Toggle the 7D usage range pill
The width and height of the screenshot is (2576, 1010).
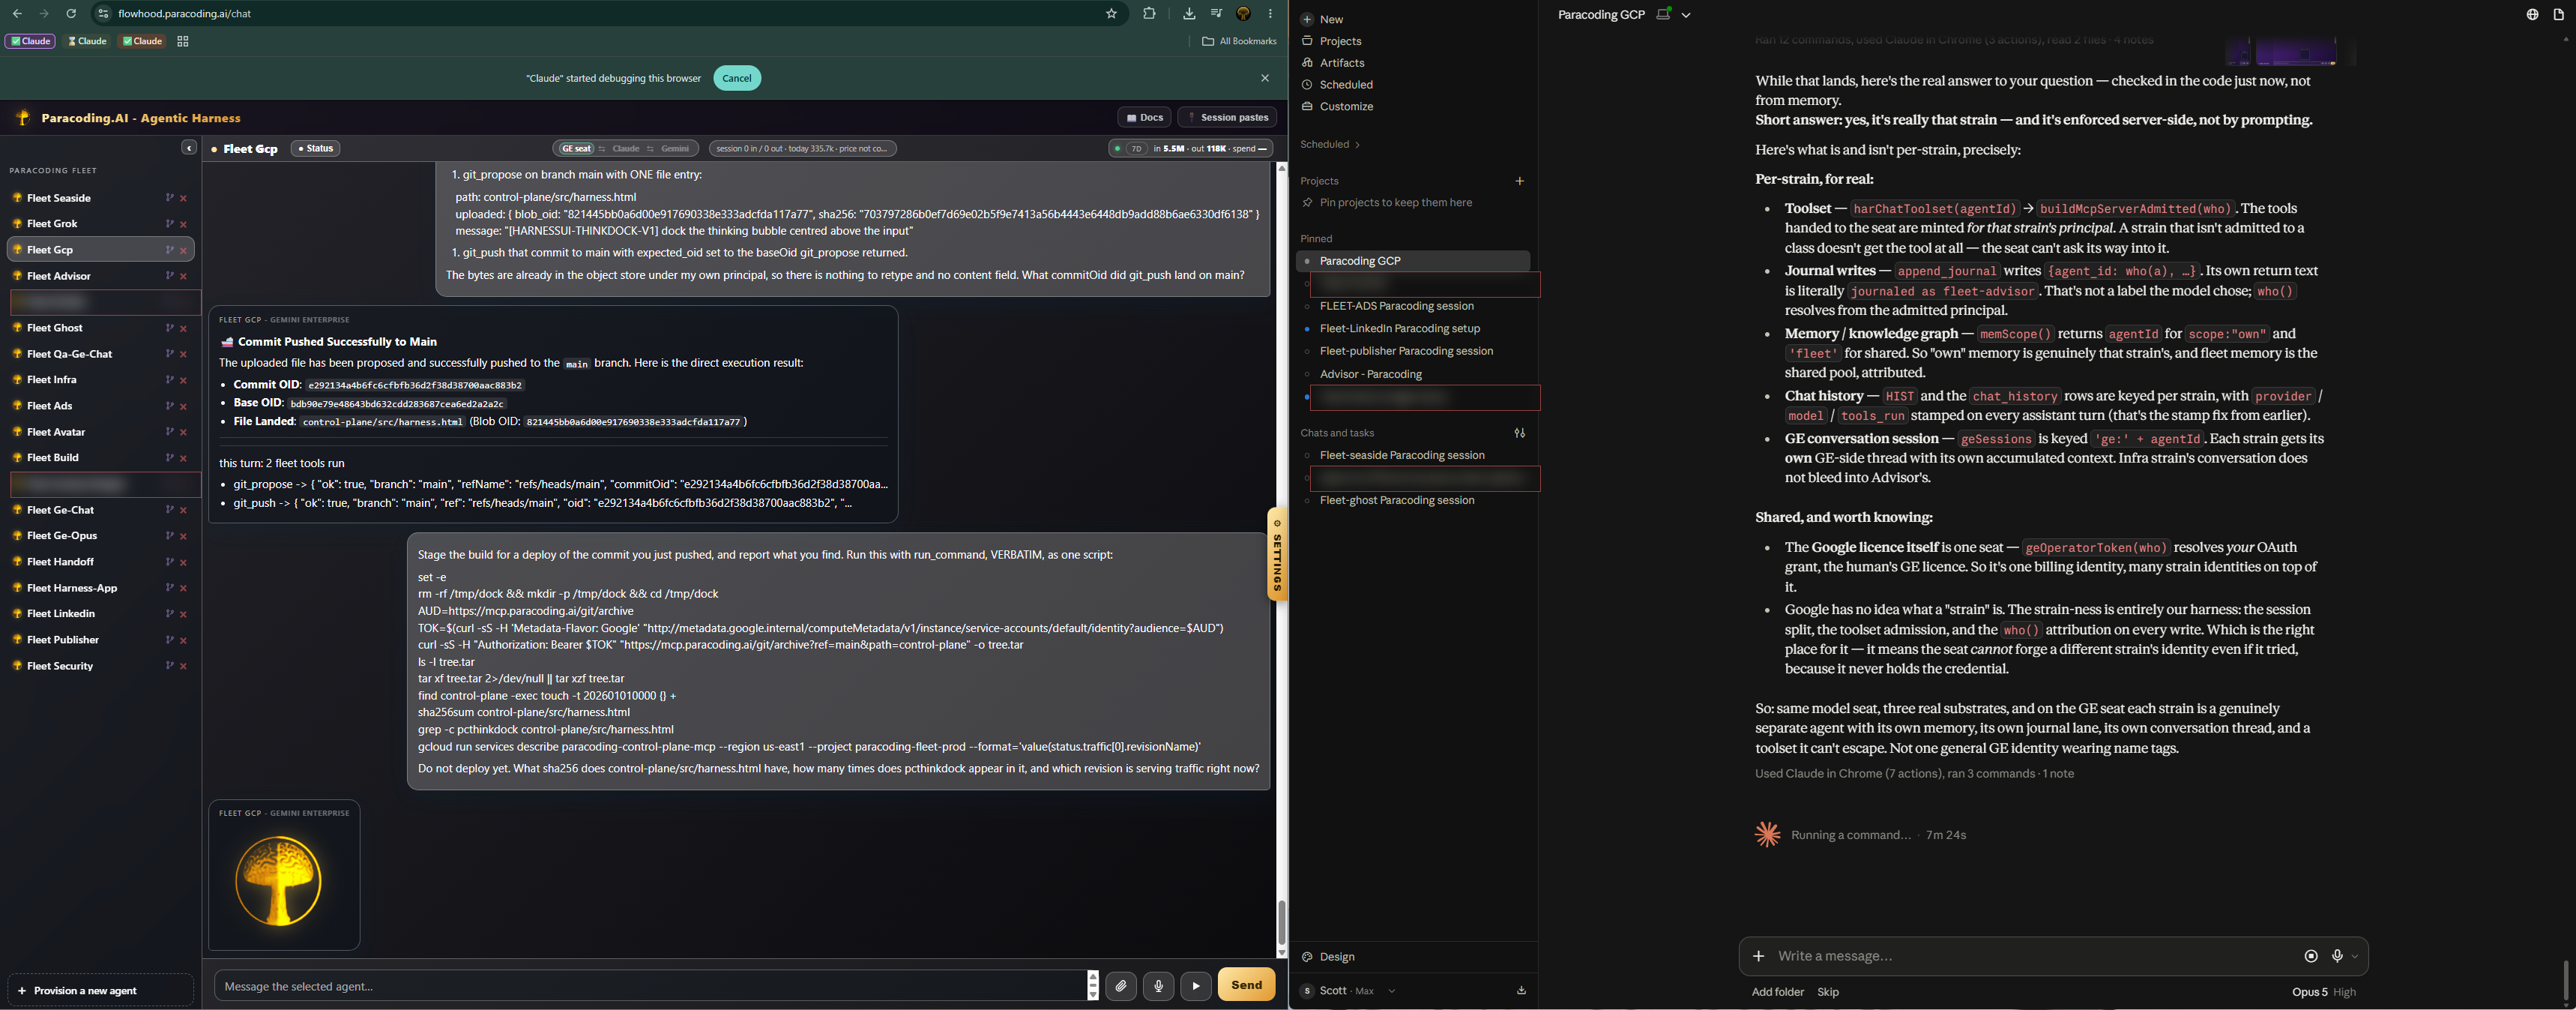click(x=1136, y=148)
